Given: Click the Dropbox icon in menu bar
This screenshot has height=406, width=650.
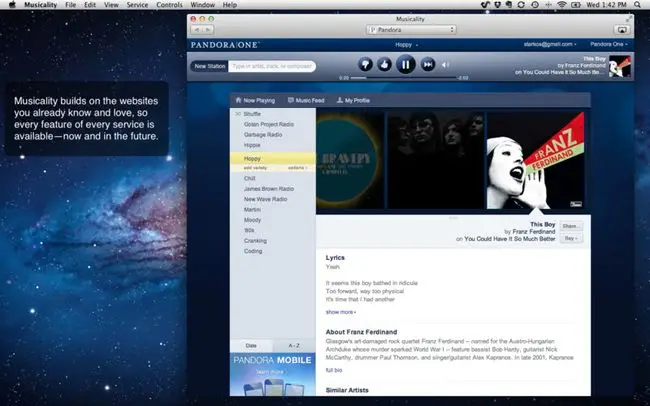Looking at the screenshot, I should [497, 5].
